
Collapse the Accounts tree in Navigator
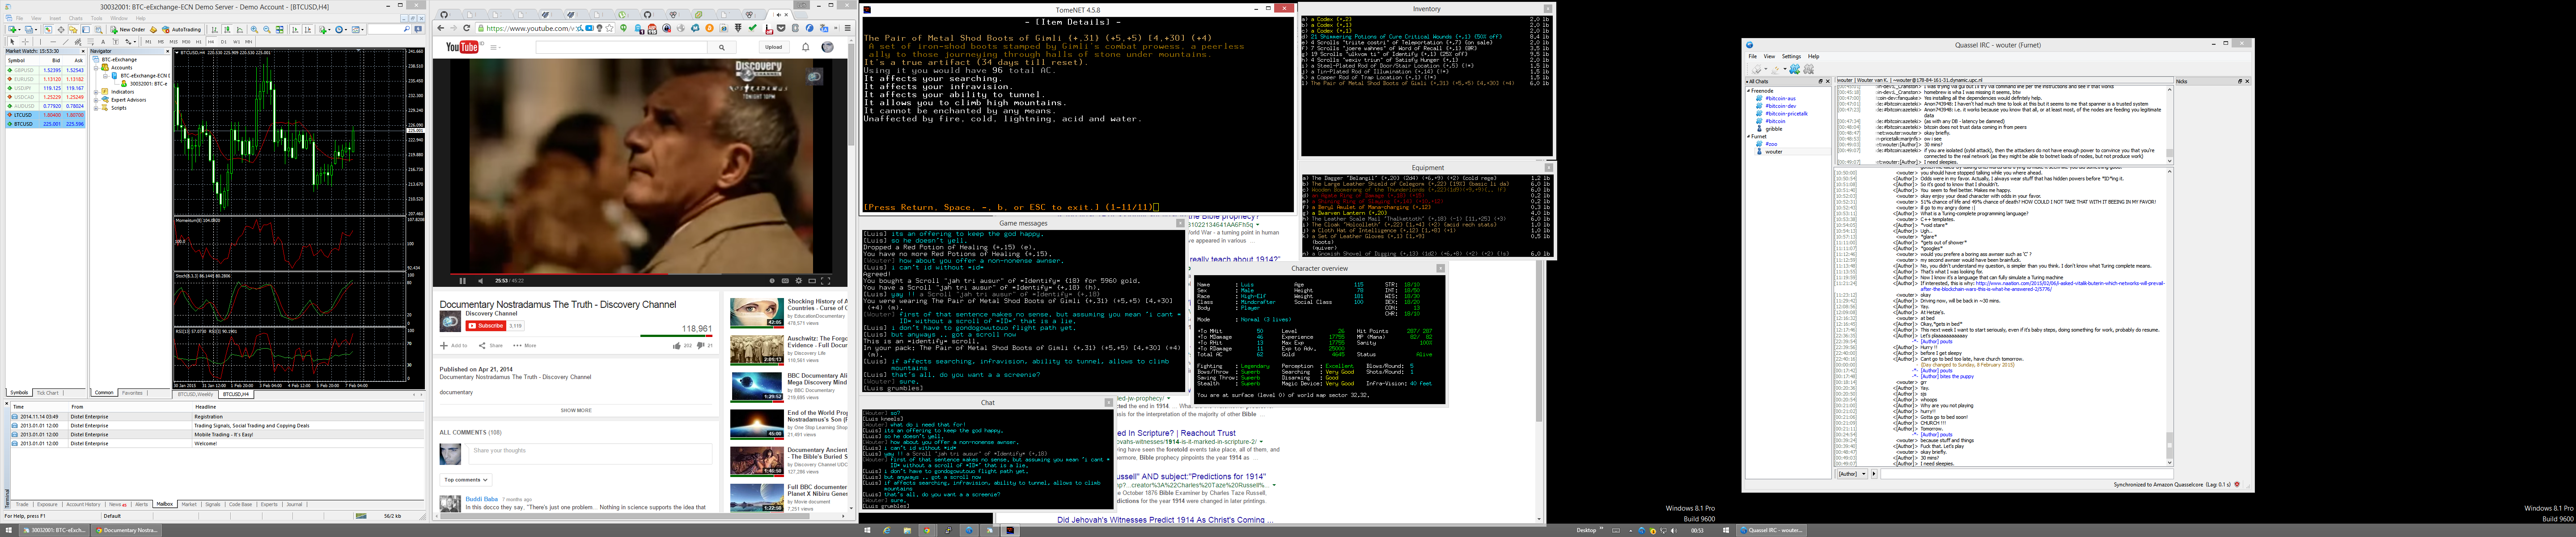pyautogui.click(x=97, y=68)
